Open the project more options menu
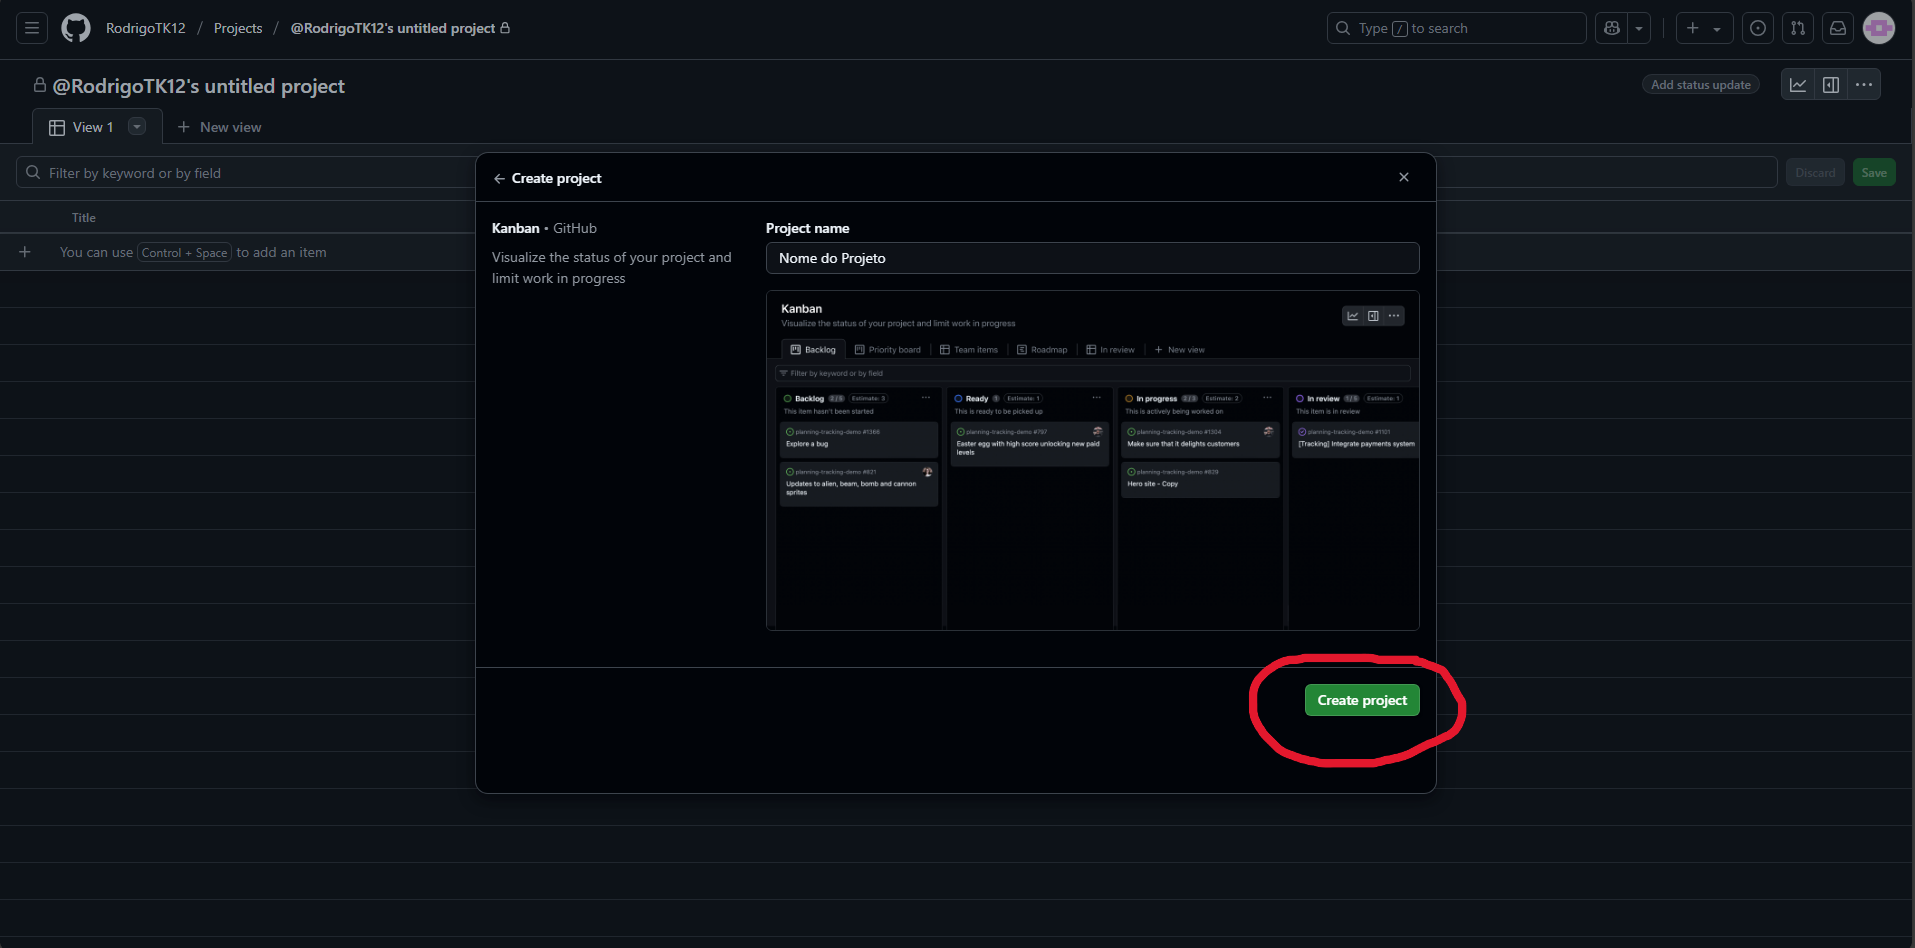1915x948 pixels. (1864, 85)
